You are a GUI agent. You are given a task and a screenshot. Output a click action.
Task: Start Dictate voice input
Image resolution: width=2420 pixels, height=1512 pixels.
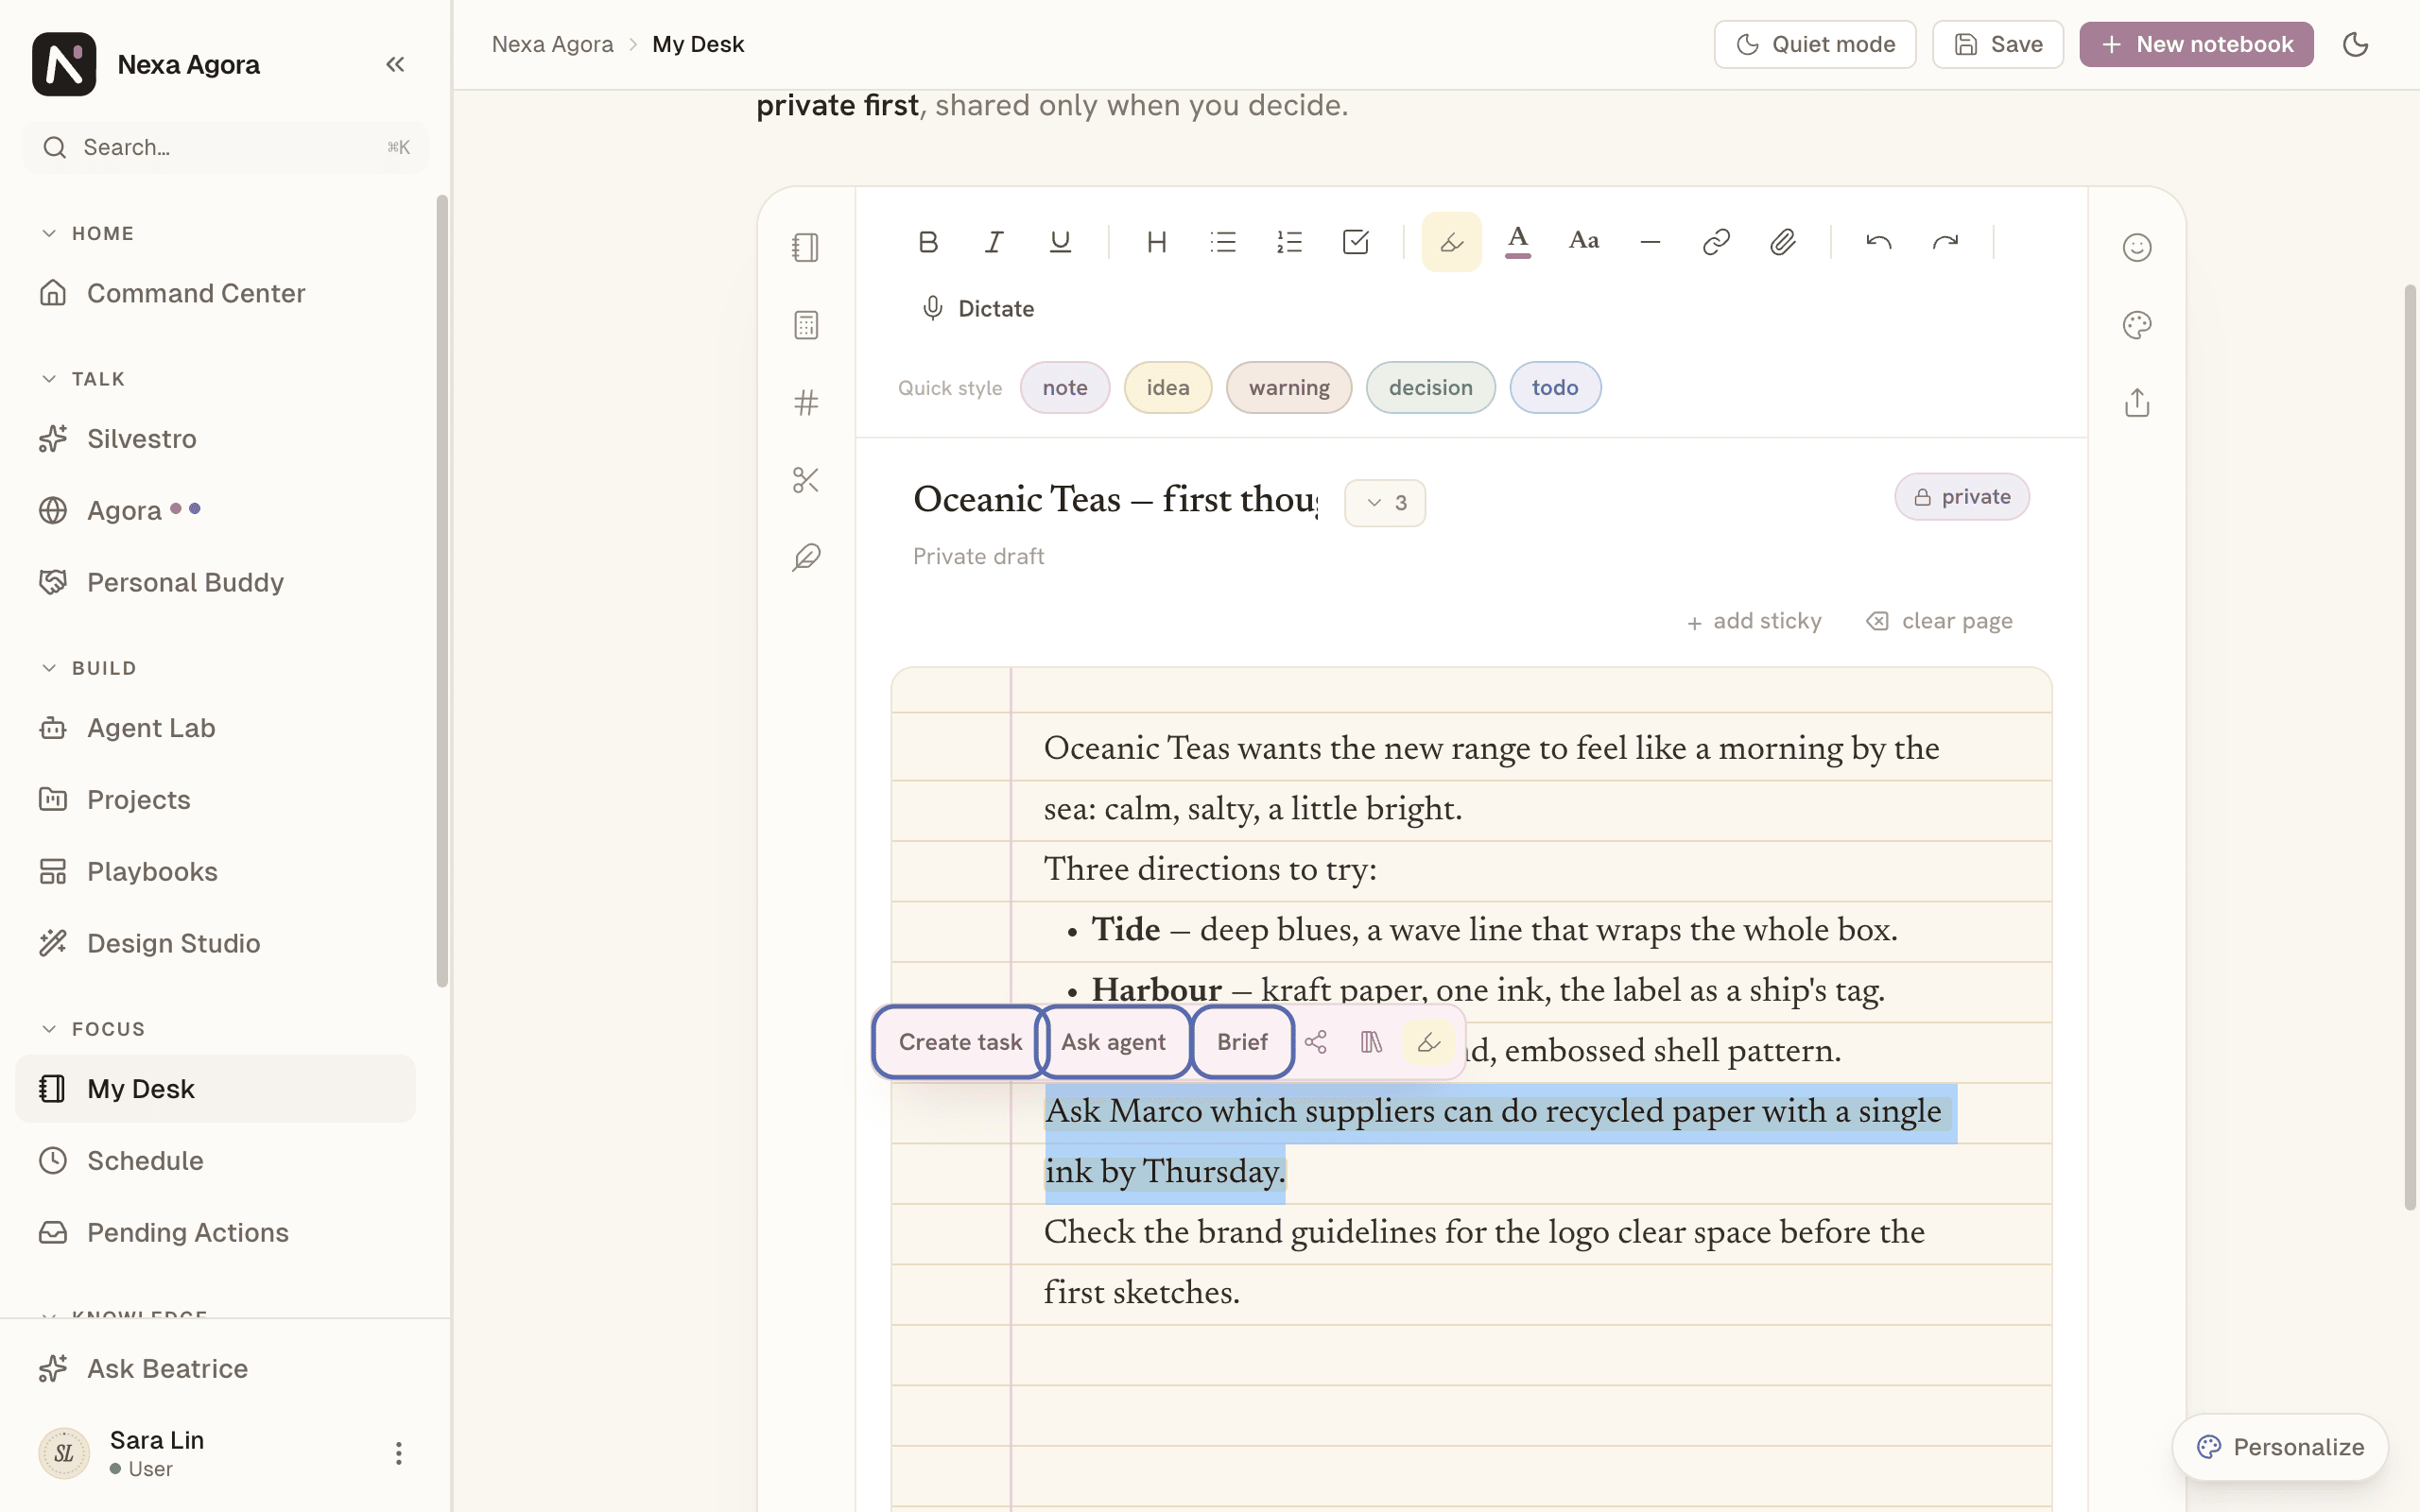[x=977, y=309]
